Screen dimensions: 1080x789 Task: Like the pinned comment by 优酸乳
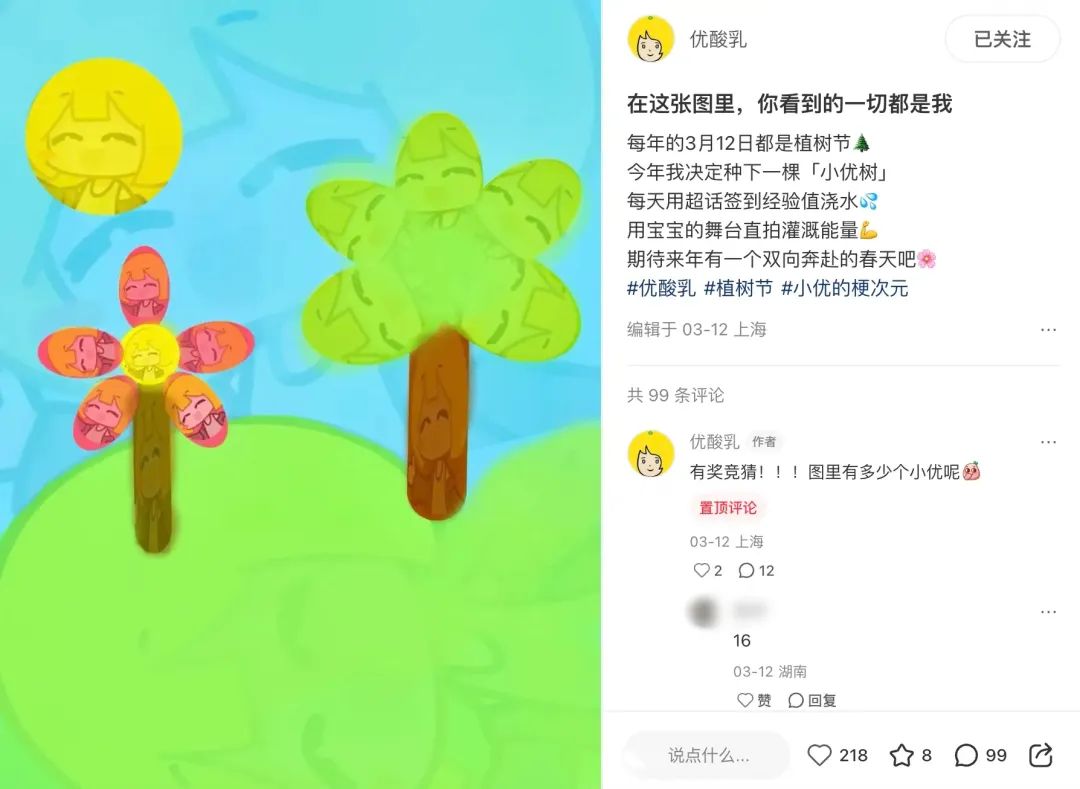click(x=701, y=570)
